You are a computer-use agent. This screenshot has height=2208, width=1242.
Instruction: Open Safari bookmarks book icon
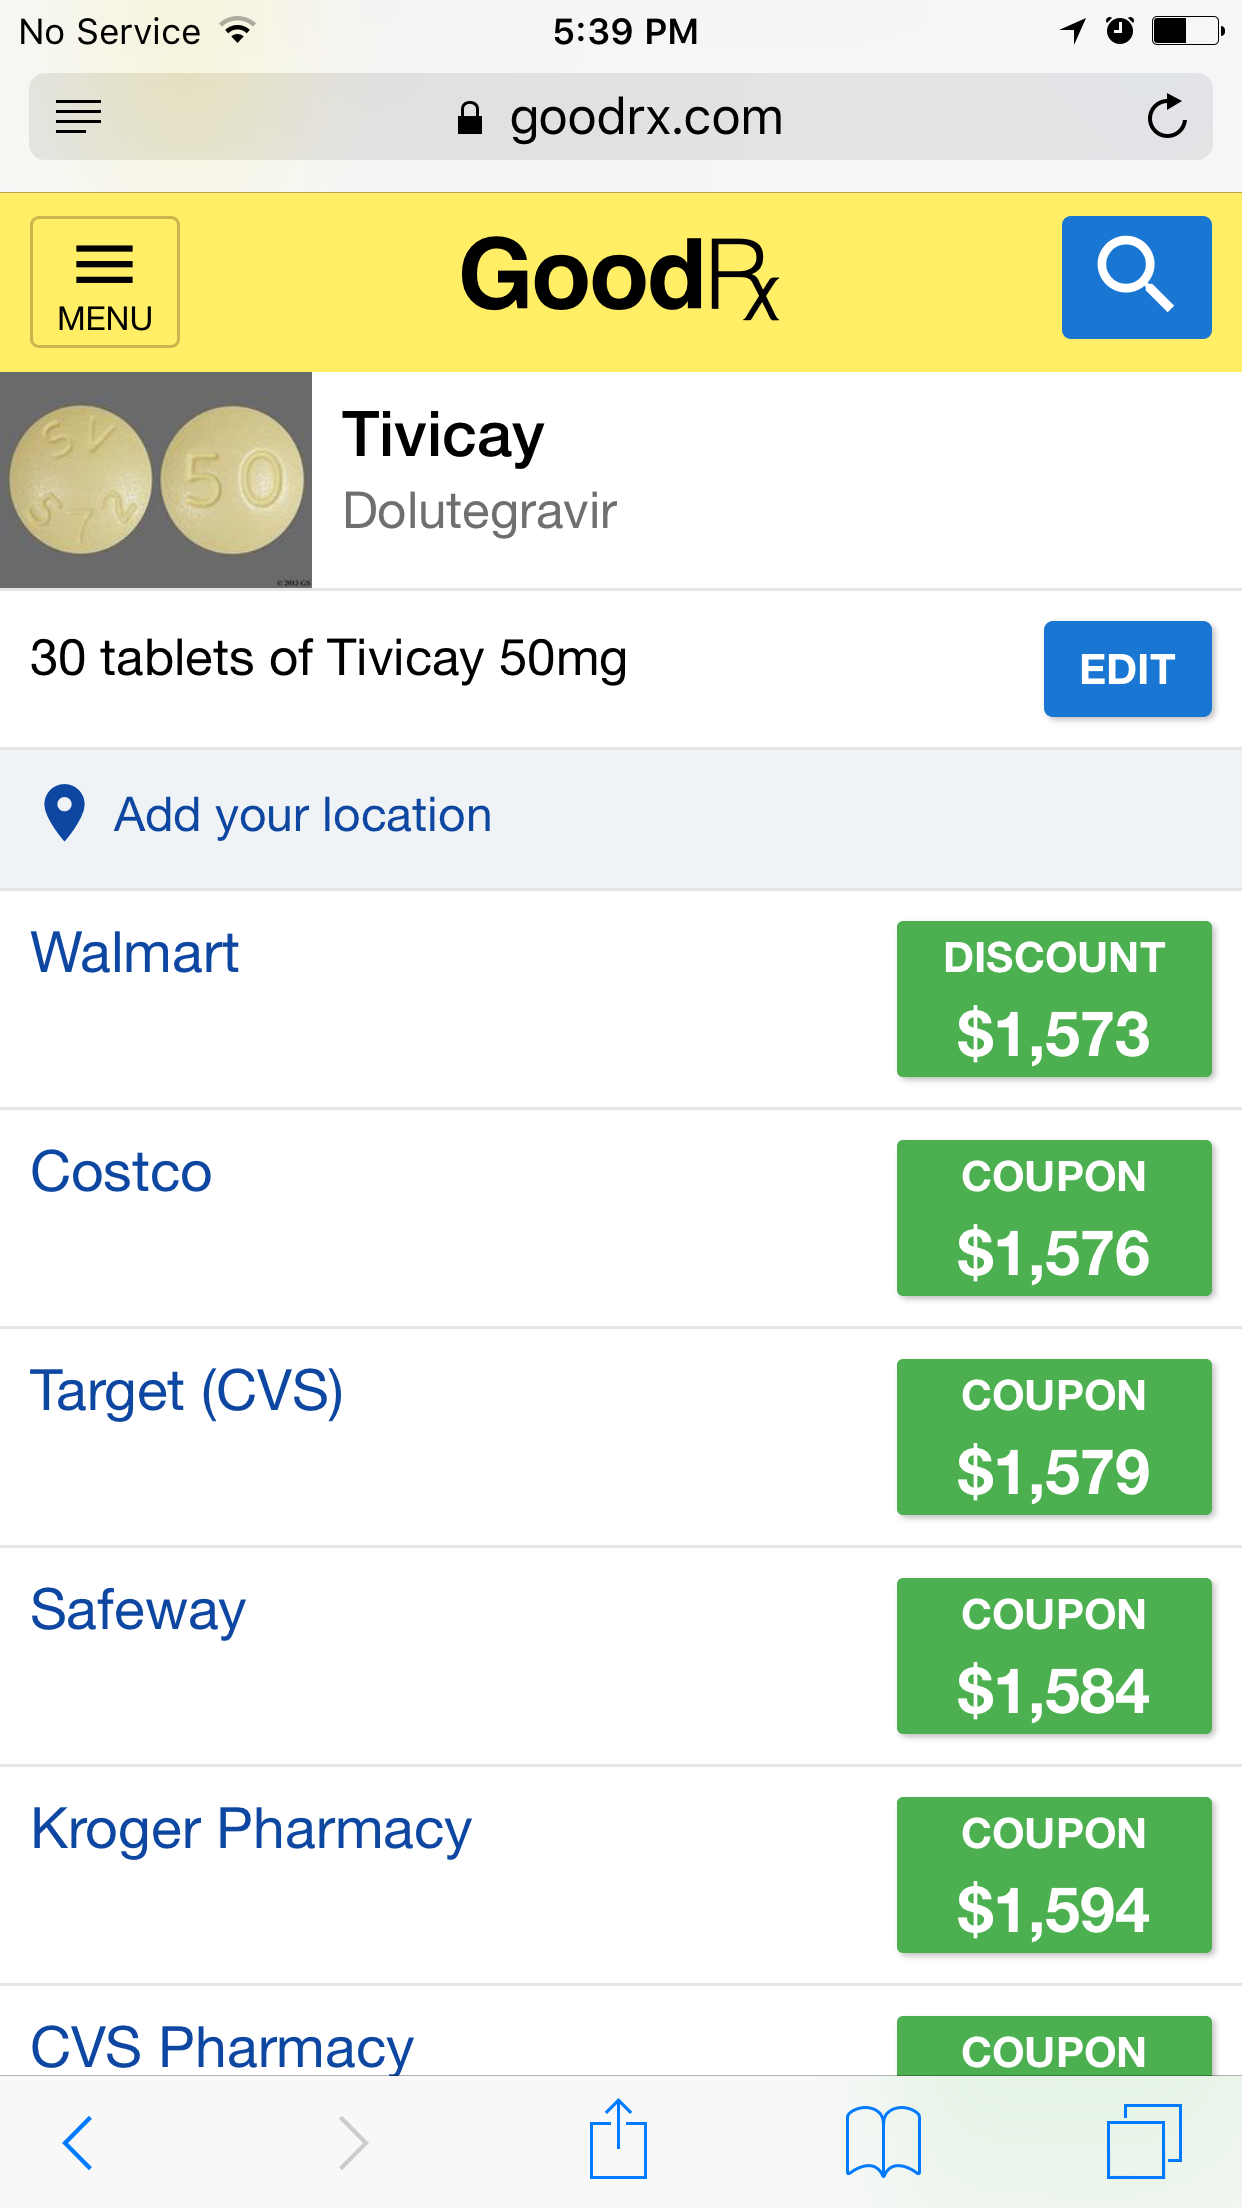point(882,2142)
